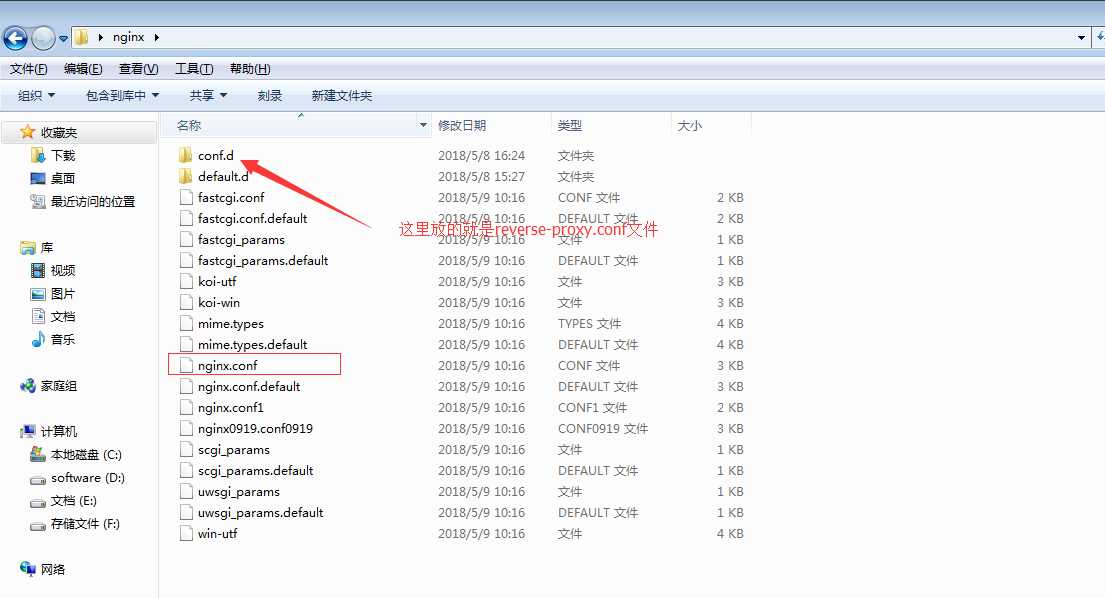Click the 存储文件 (F:) drive icon

38,525
